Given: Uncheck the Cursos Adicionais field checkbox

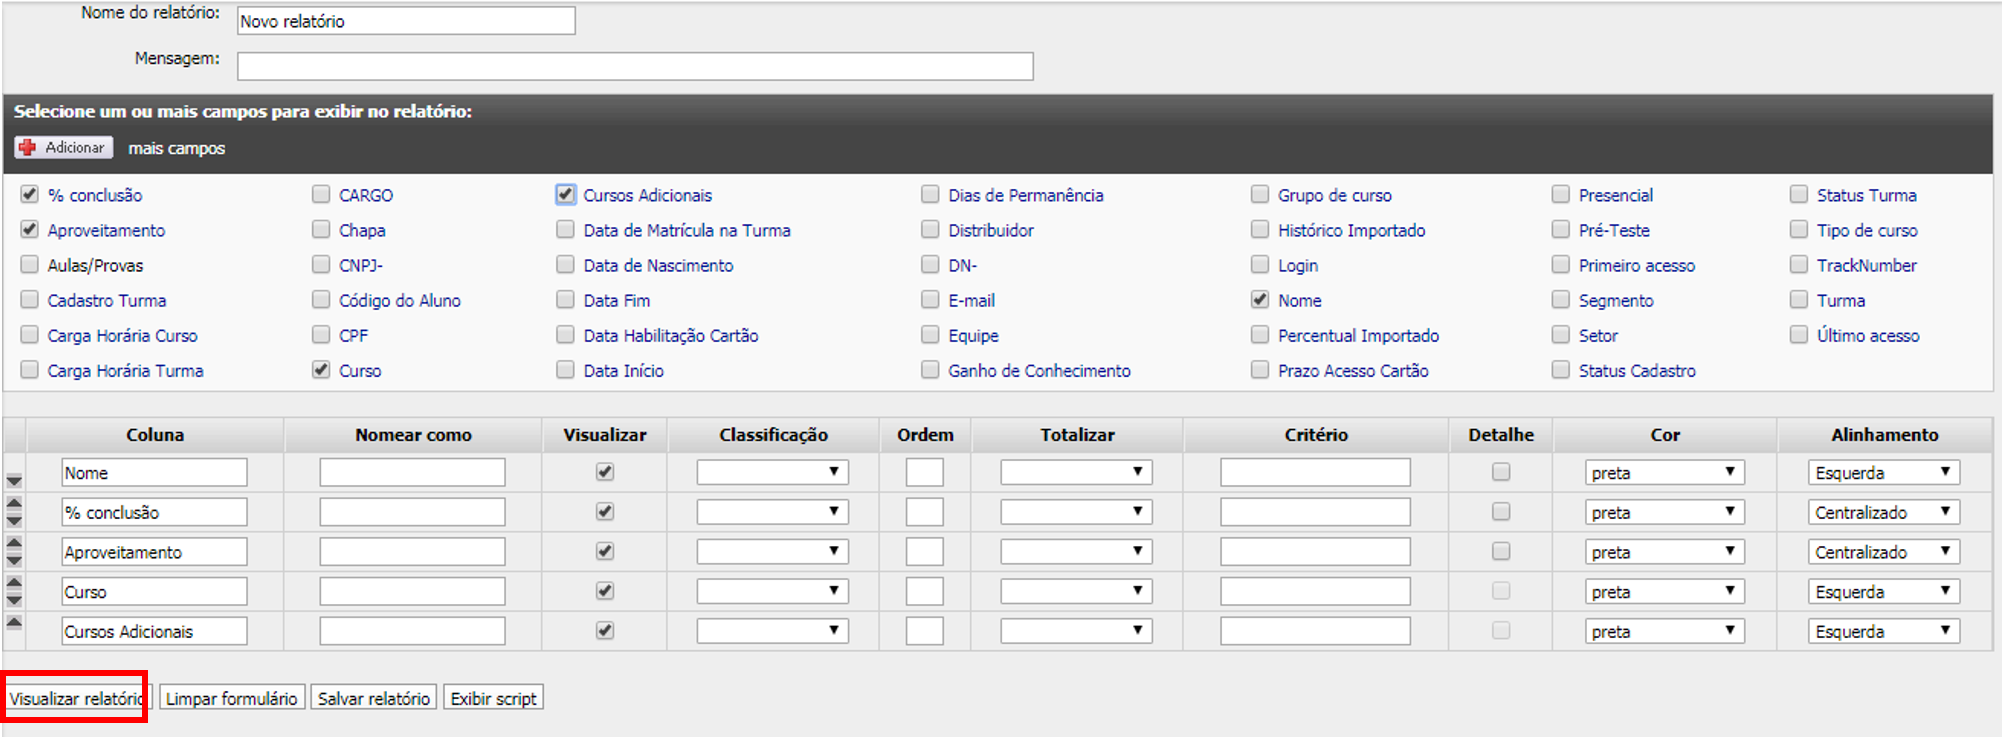Looking at the screenshot, I should point(566,195).
